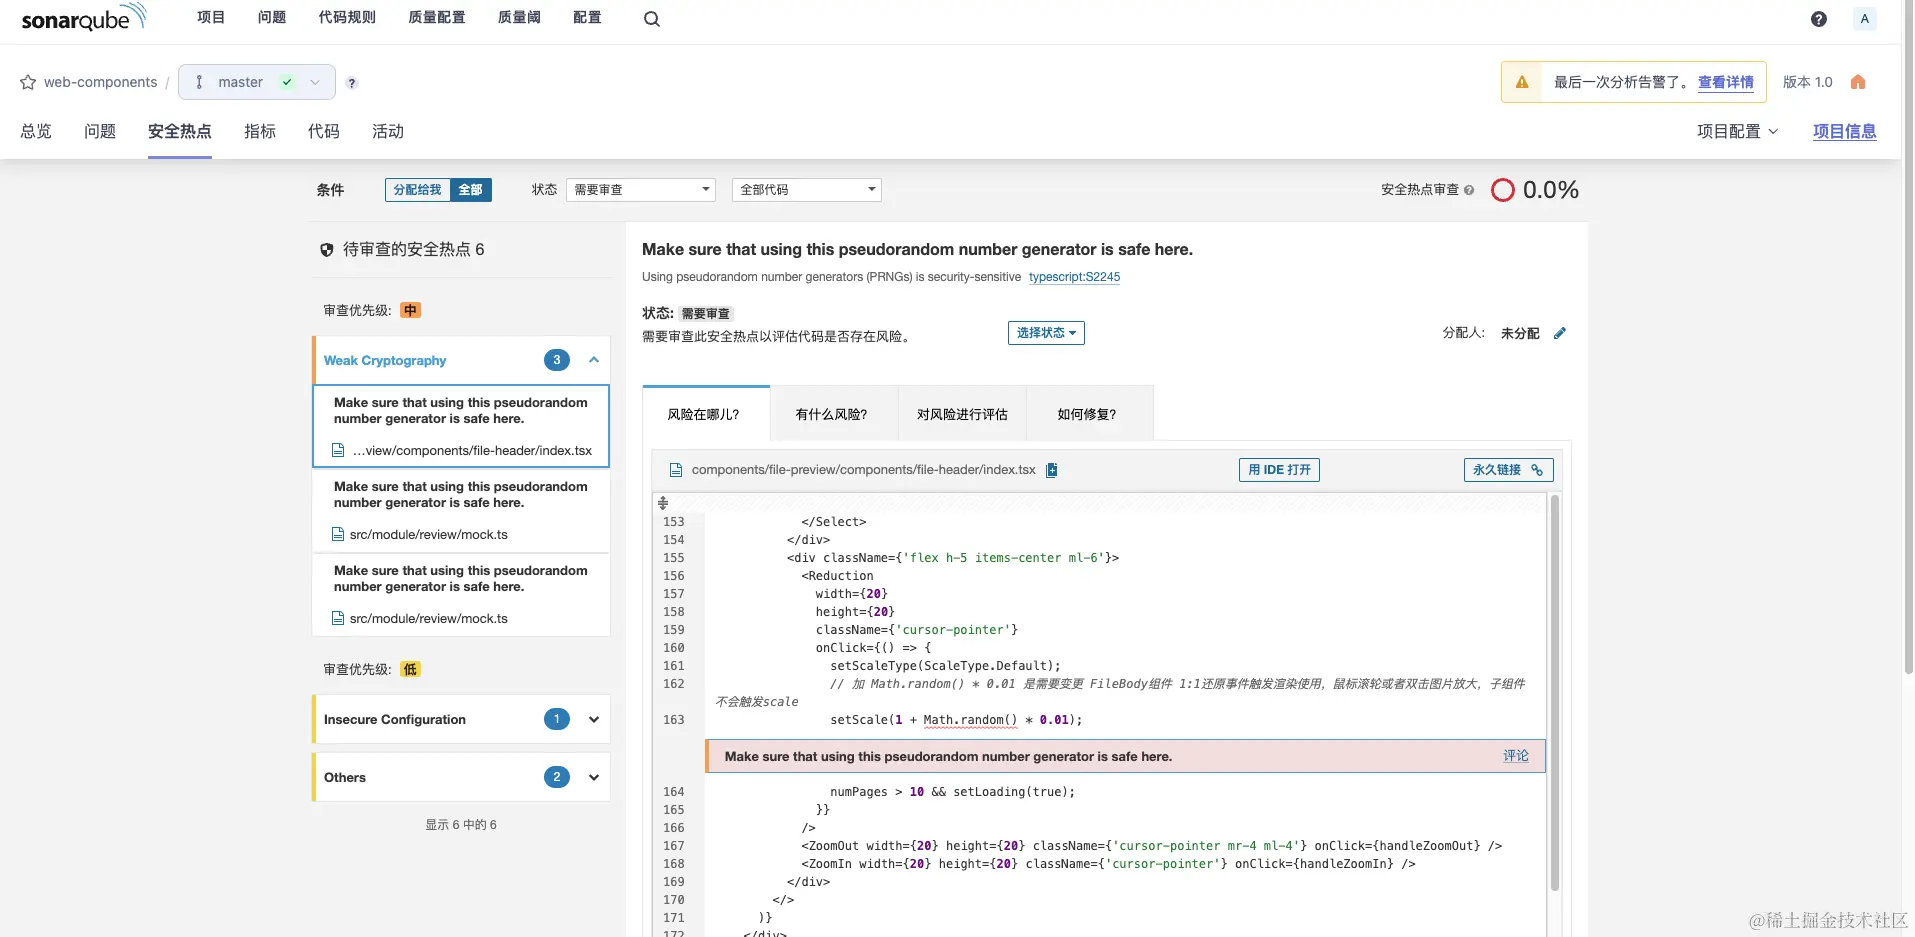The height and width of the screenshot is (937, 1915).
Task: Open 配置 in top navigation
Action: coord(587,18)
